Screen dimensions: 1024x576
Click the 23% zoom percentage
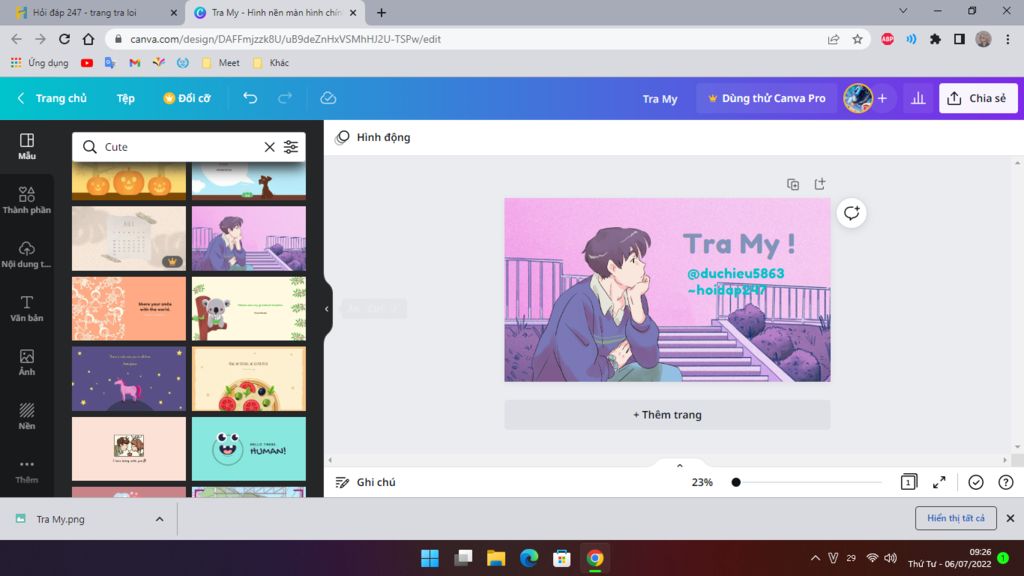tap(702, 482)
